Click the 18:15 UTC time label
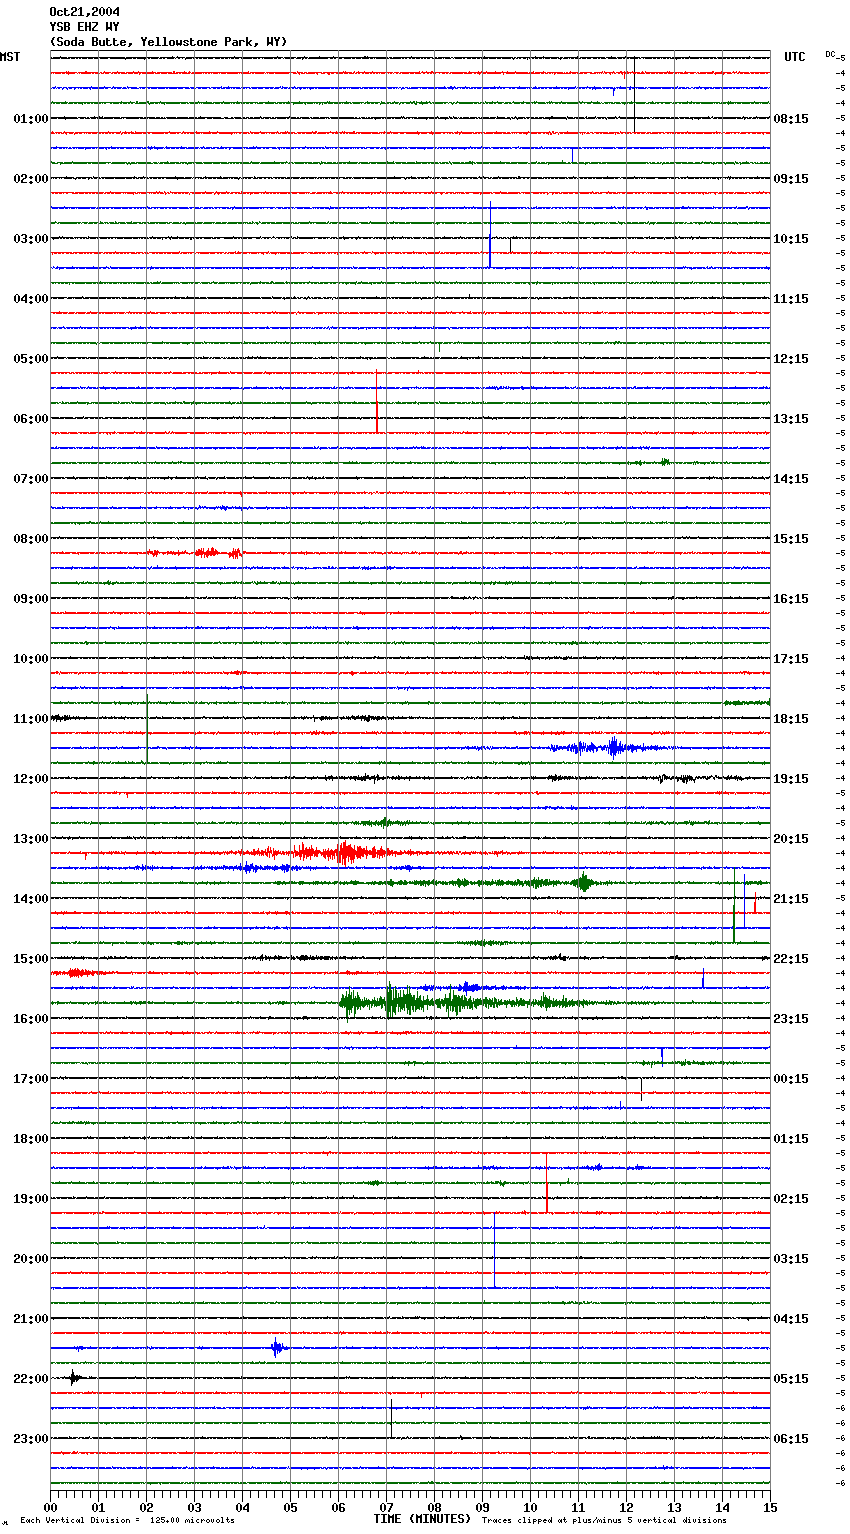Viewport: 850px width, 1534px height. coord(791,719)
